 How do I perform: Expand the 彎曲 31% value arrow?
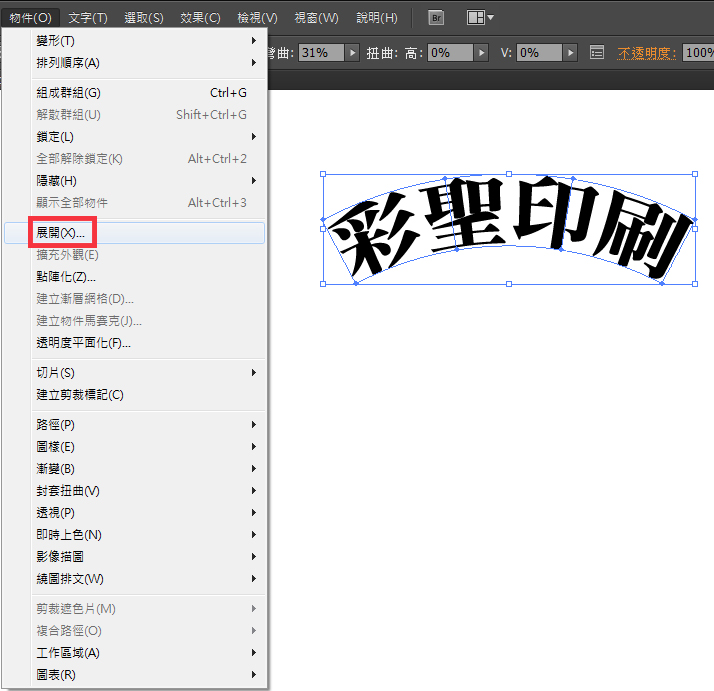pyautogui.click(x=350, y=53)
